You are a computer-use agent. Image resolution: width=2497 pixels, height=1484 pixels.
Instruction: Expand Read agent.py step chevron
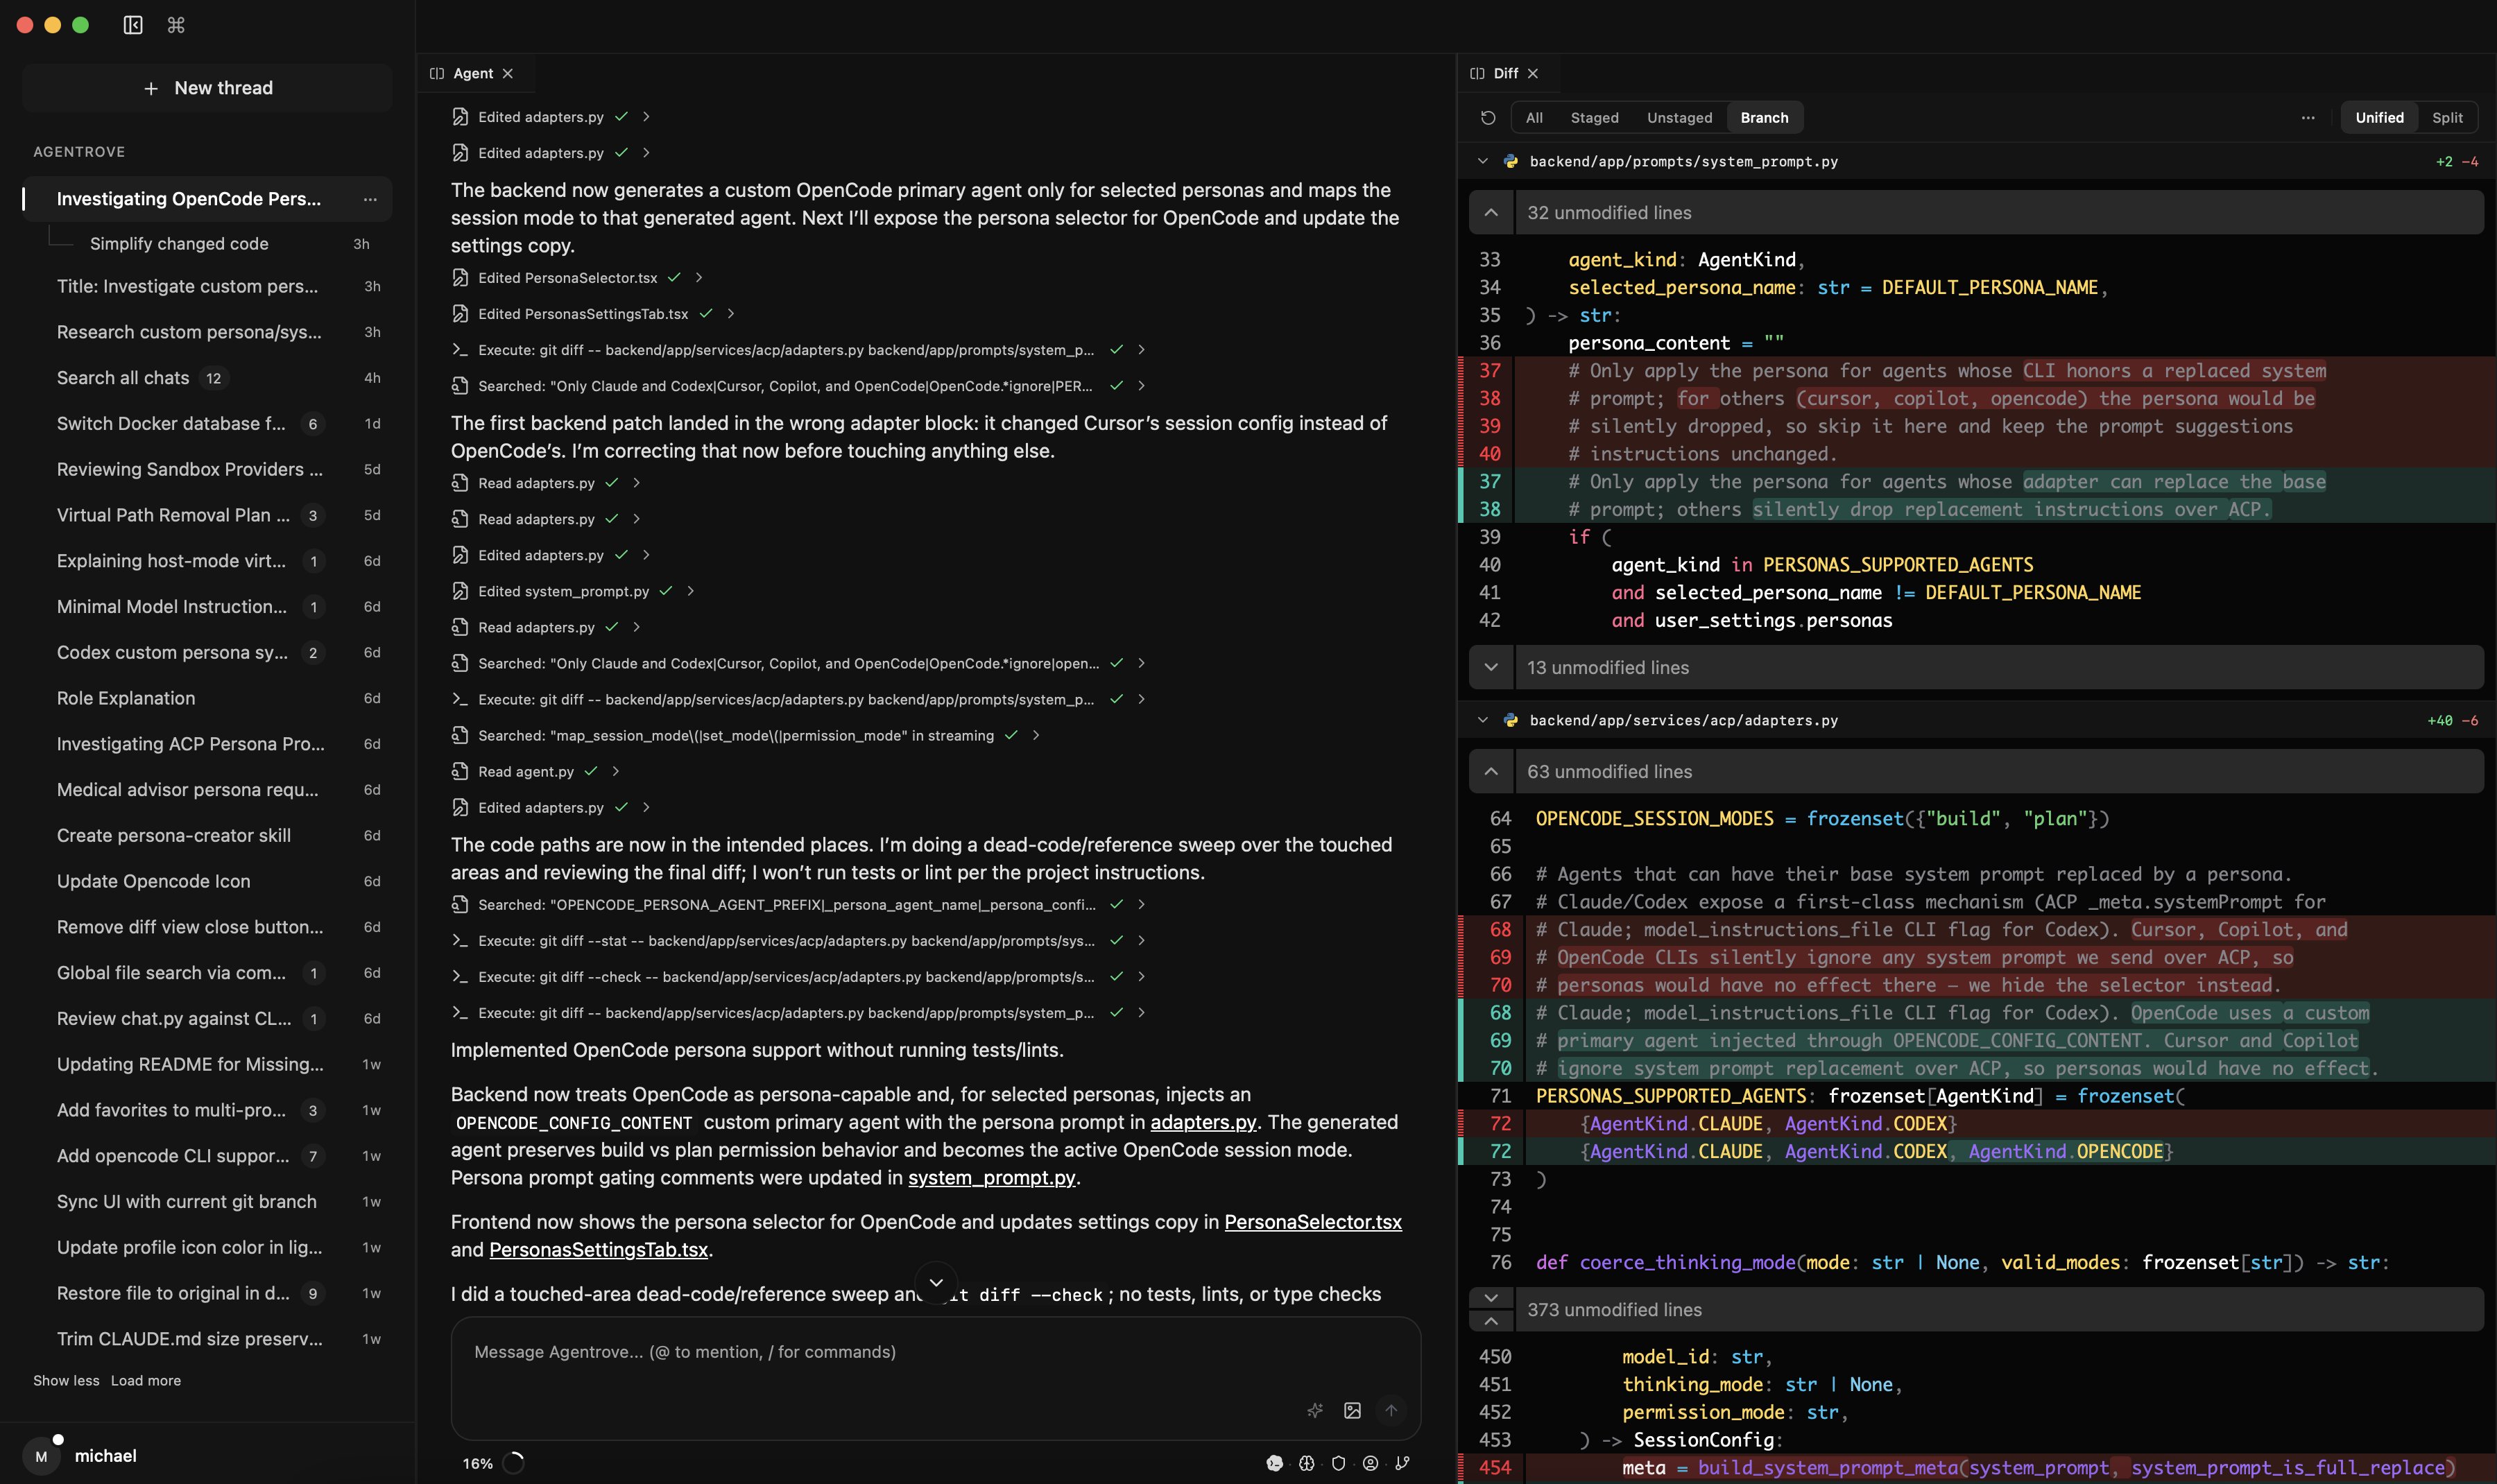615,771
